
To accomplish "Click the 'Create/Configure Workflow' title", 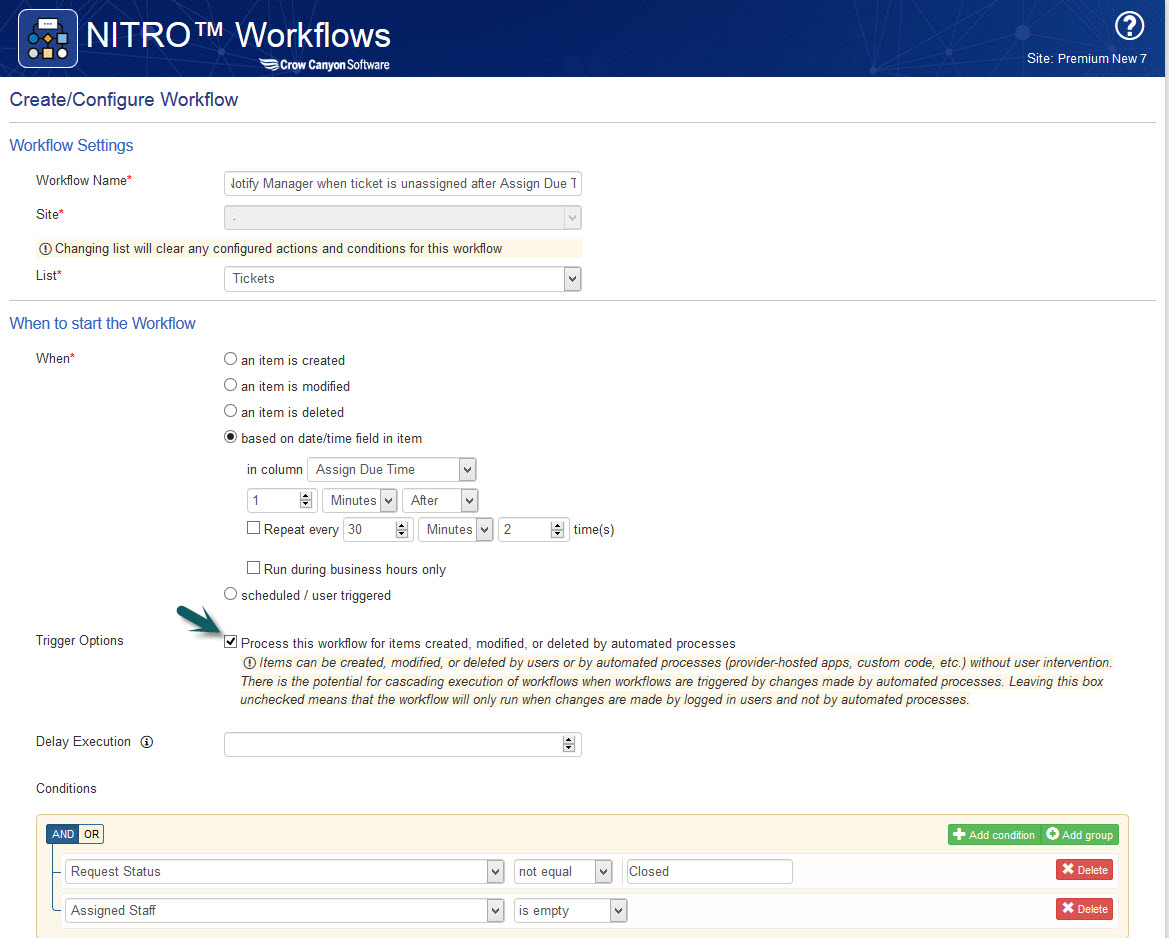I will (124, 100).
